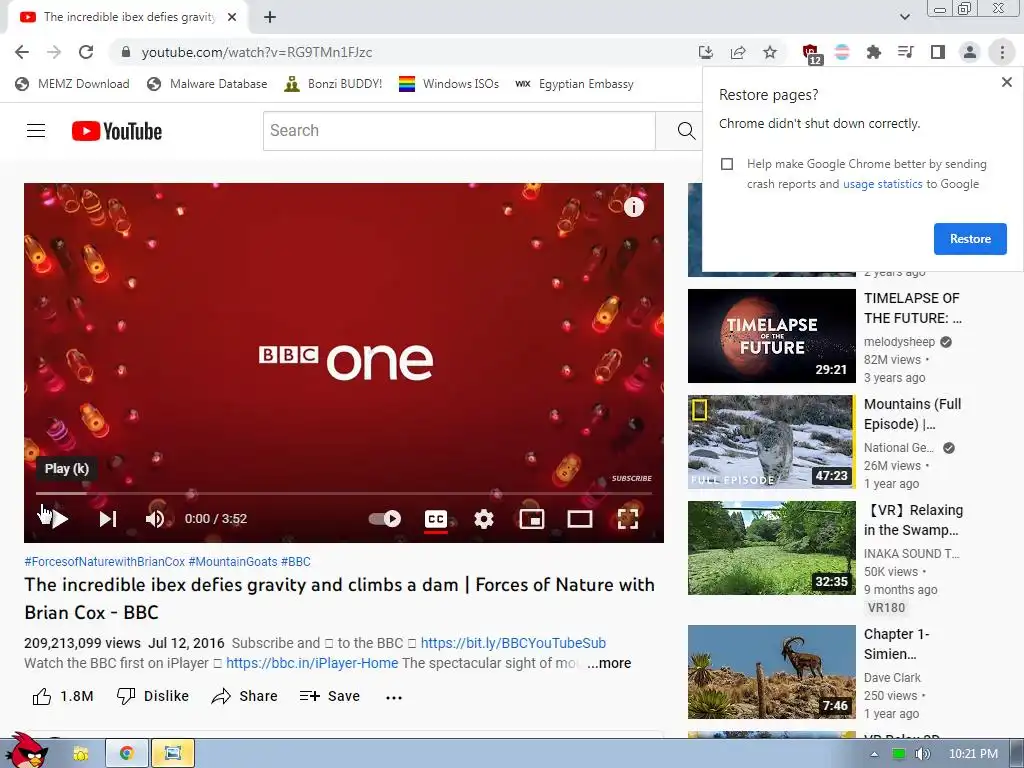
Task: Open Windows ISOs bookmark
Action: (449, 84)
